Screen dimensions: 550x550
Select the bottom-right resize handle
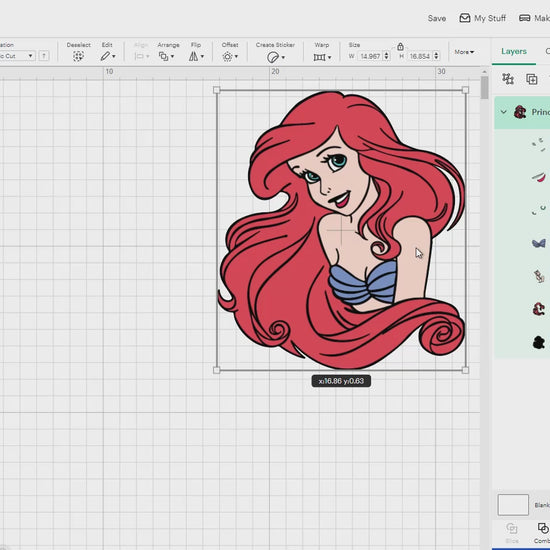(x=465, y=370)
